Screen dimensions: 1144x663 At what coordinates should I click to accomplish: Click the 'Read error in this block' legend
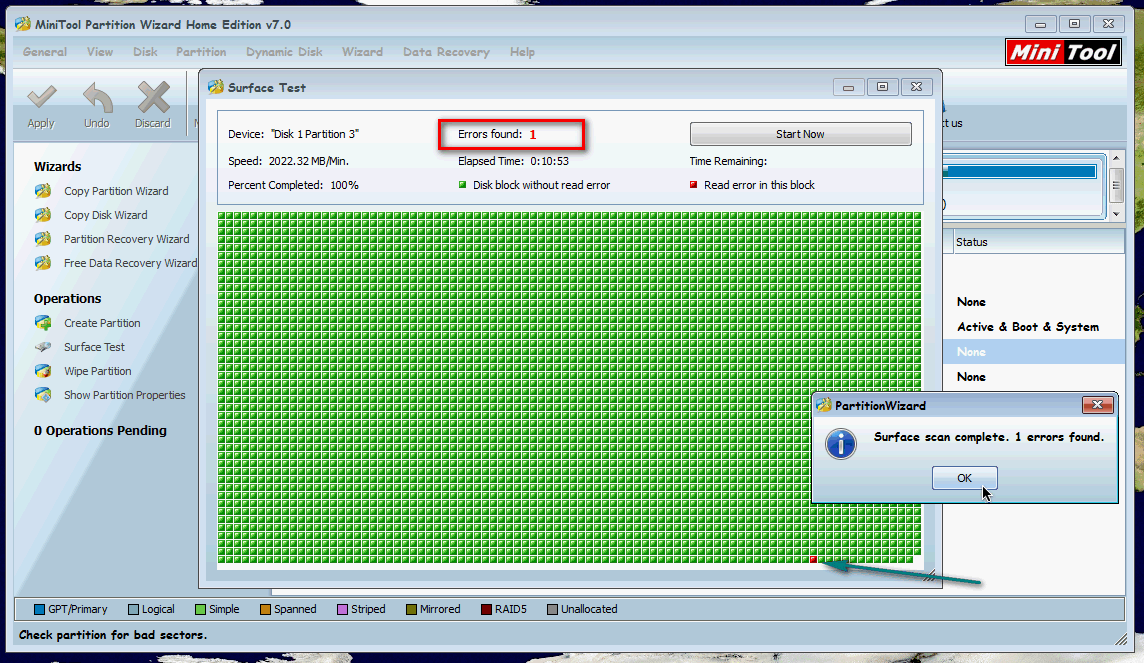pyautogui.click(x=760, y=185)
